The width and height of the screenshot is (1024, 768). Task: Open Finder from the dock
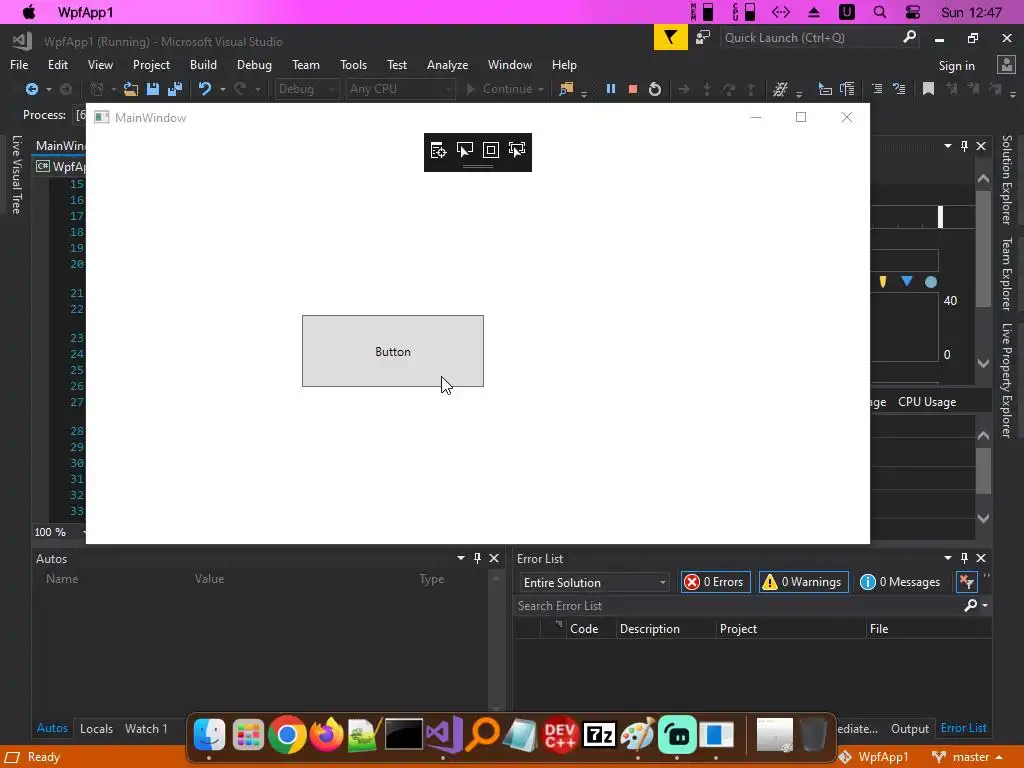click(x=210, y=735)
